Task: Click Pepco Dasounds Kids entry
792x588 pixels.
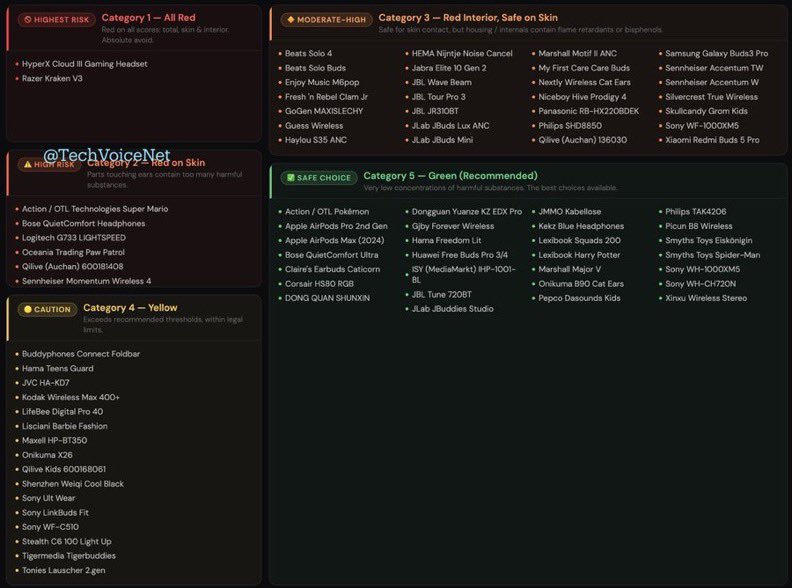Action: (x=579, y=298)
